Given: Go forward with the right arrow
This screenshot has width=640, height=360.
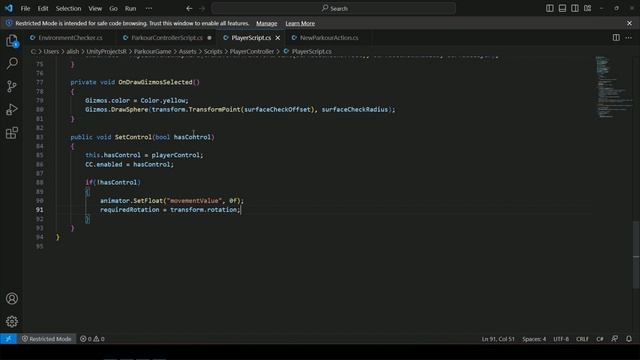Looking at the screenshot, I should point(202,8).
